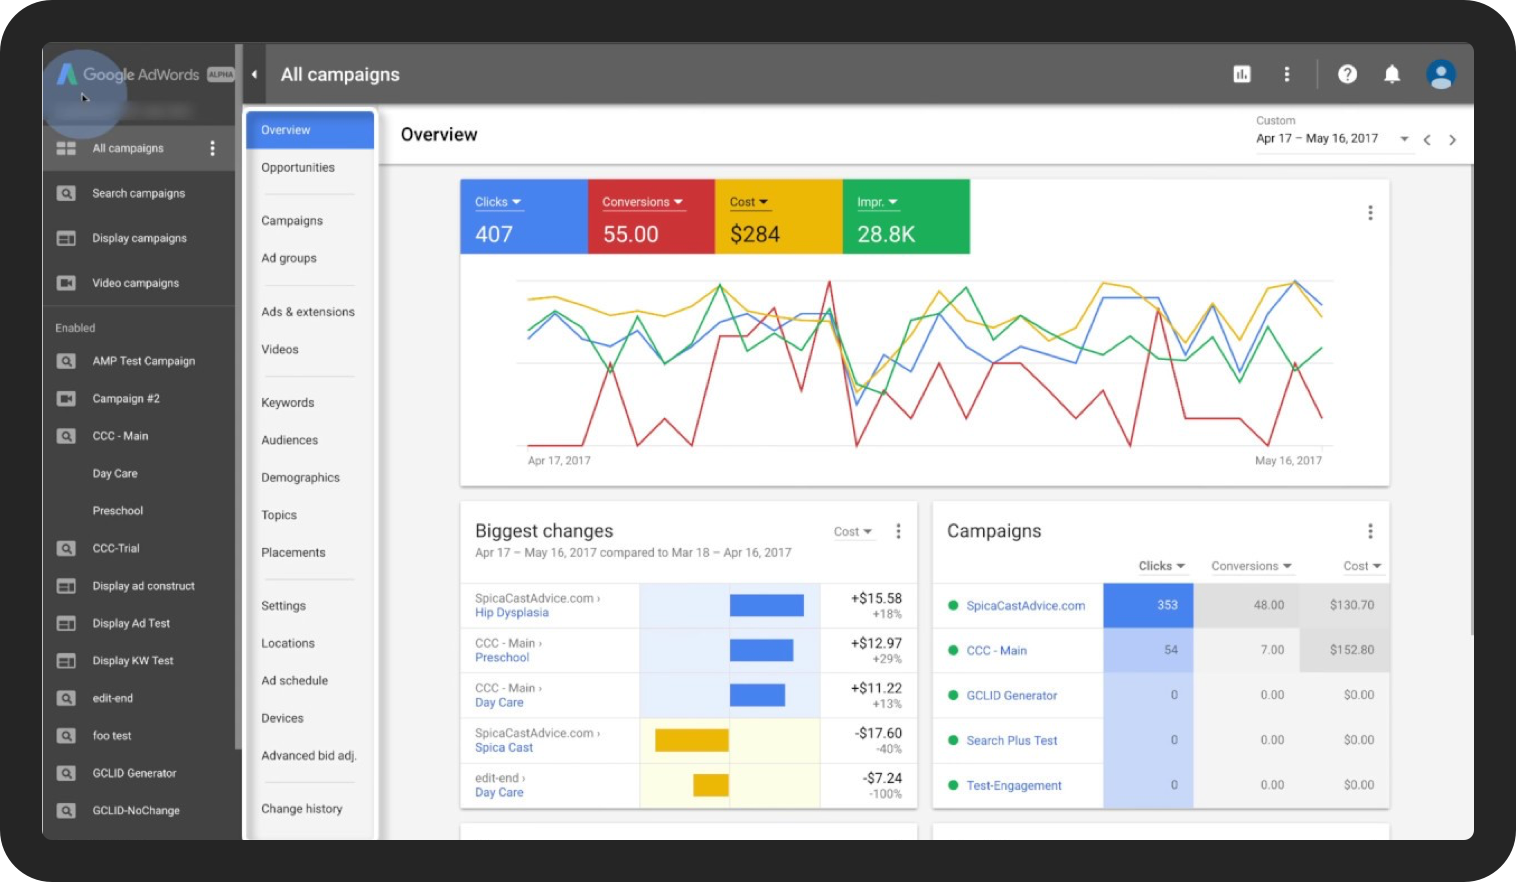Open the Hip Dysplasia ad group link
The width and height of the screenshot is (1516, 882).
coord(512,613)
